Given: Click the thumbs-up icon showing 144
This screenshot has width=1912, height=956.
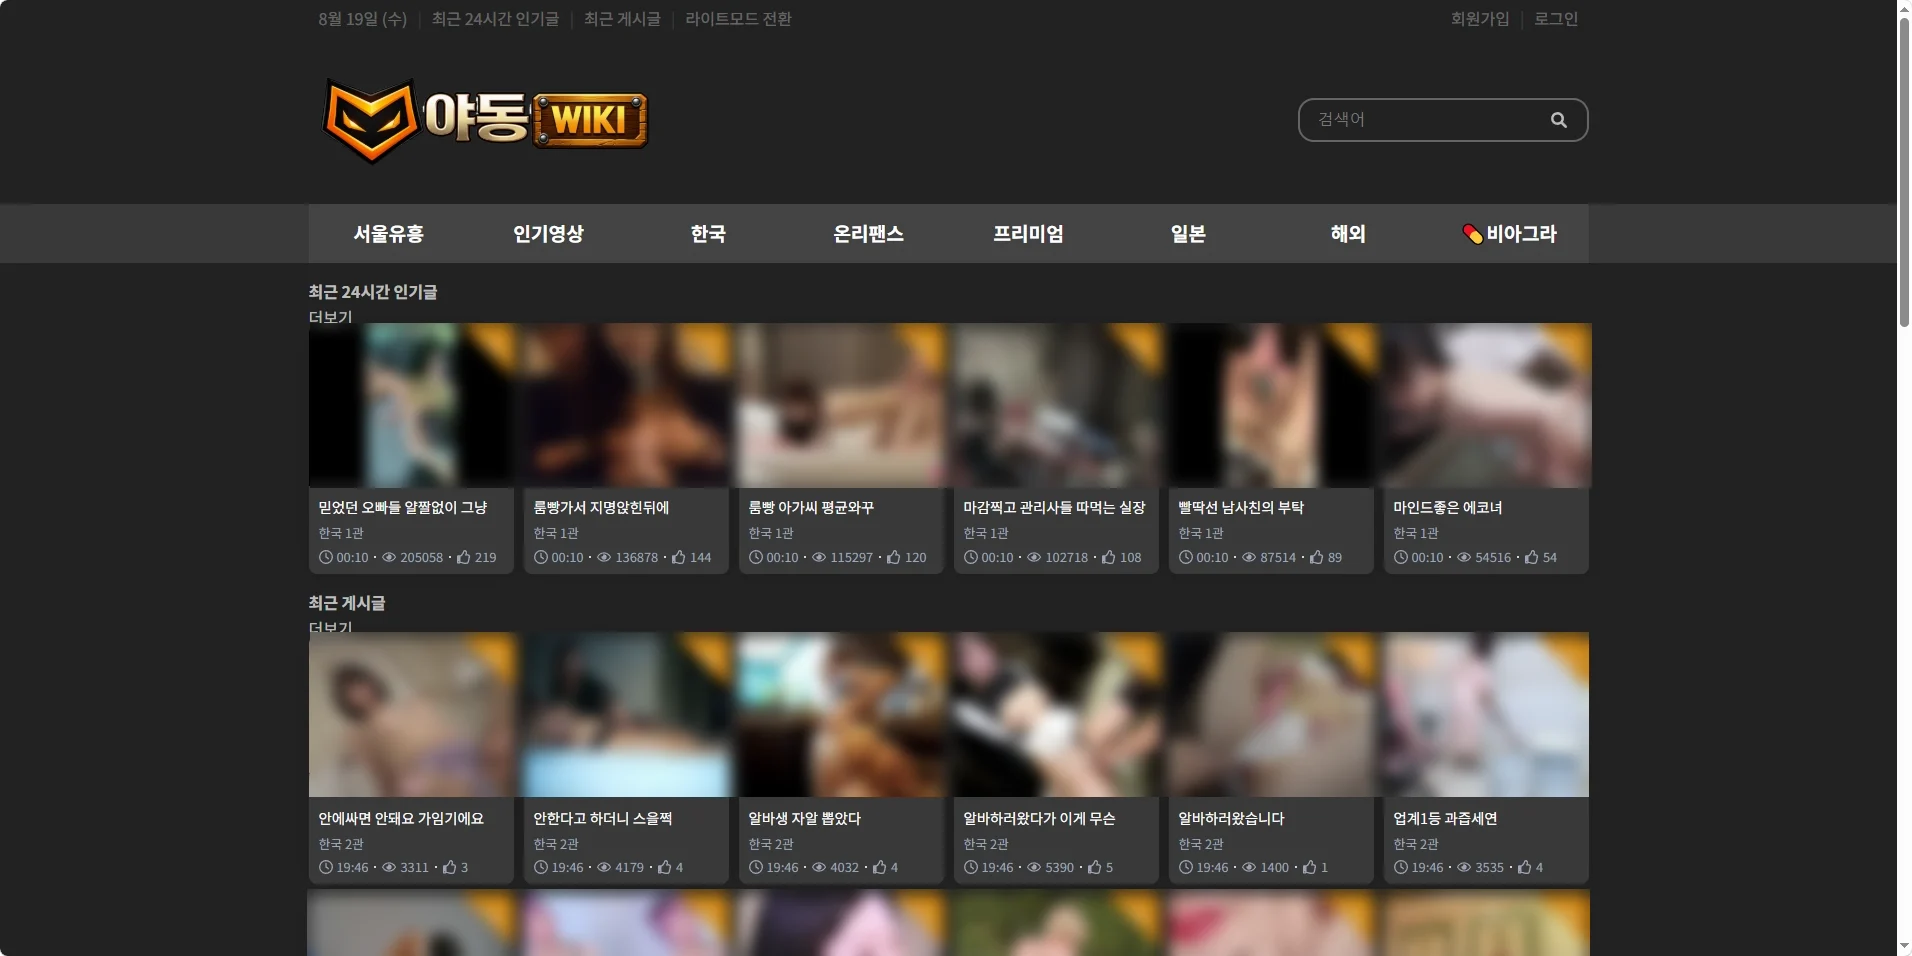Looking at the screenshot, I should (679, 557).
